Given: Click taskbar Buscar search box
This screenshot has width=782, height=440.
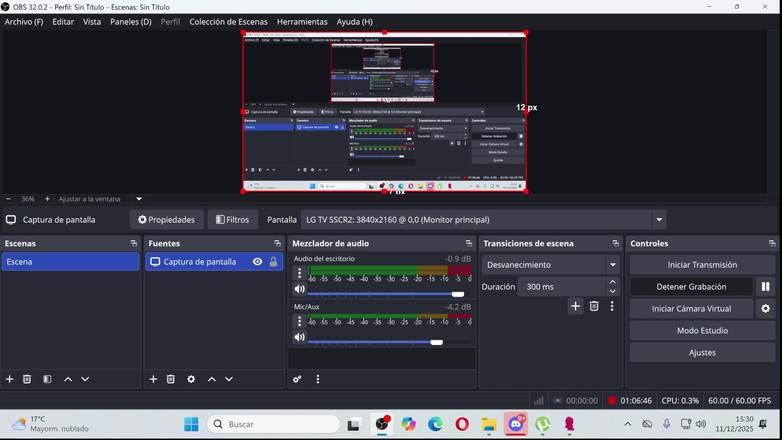Looking at the screenshot, I should click(273, 424).
